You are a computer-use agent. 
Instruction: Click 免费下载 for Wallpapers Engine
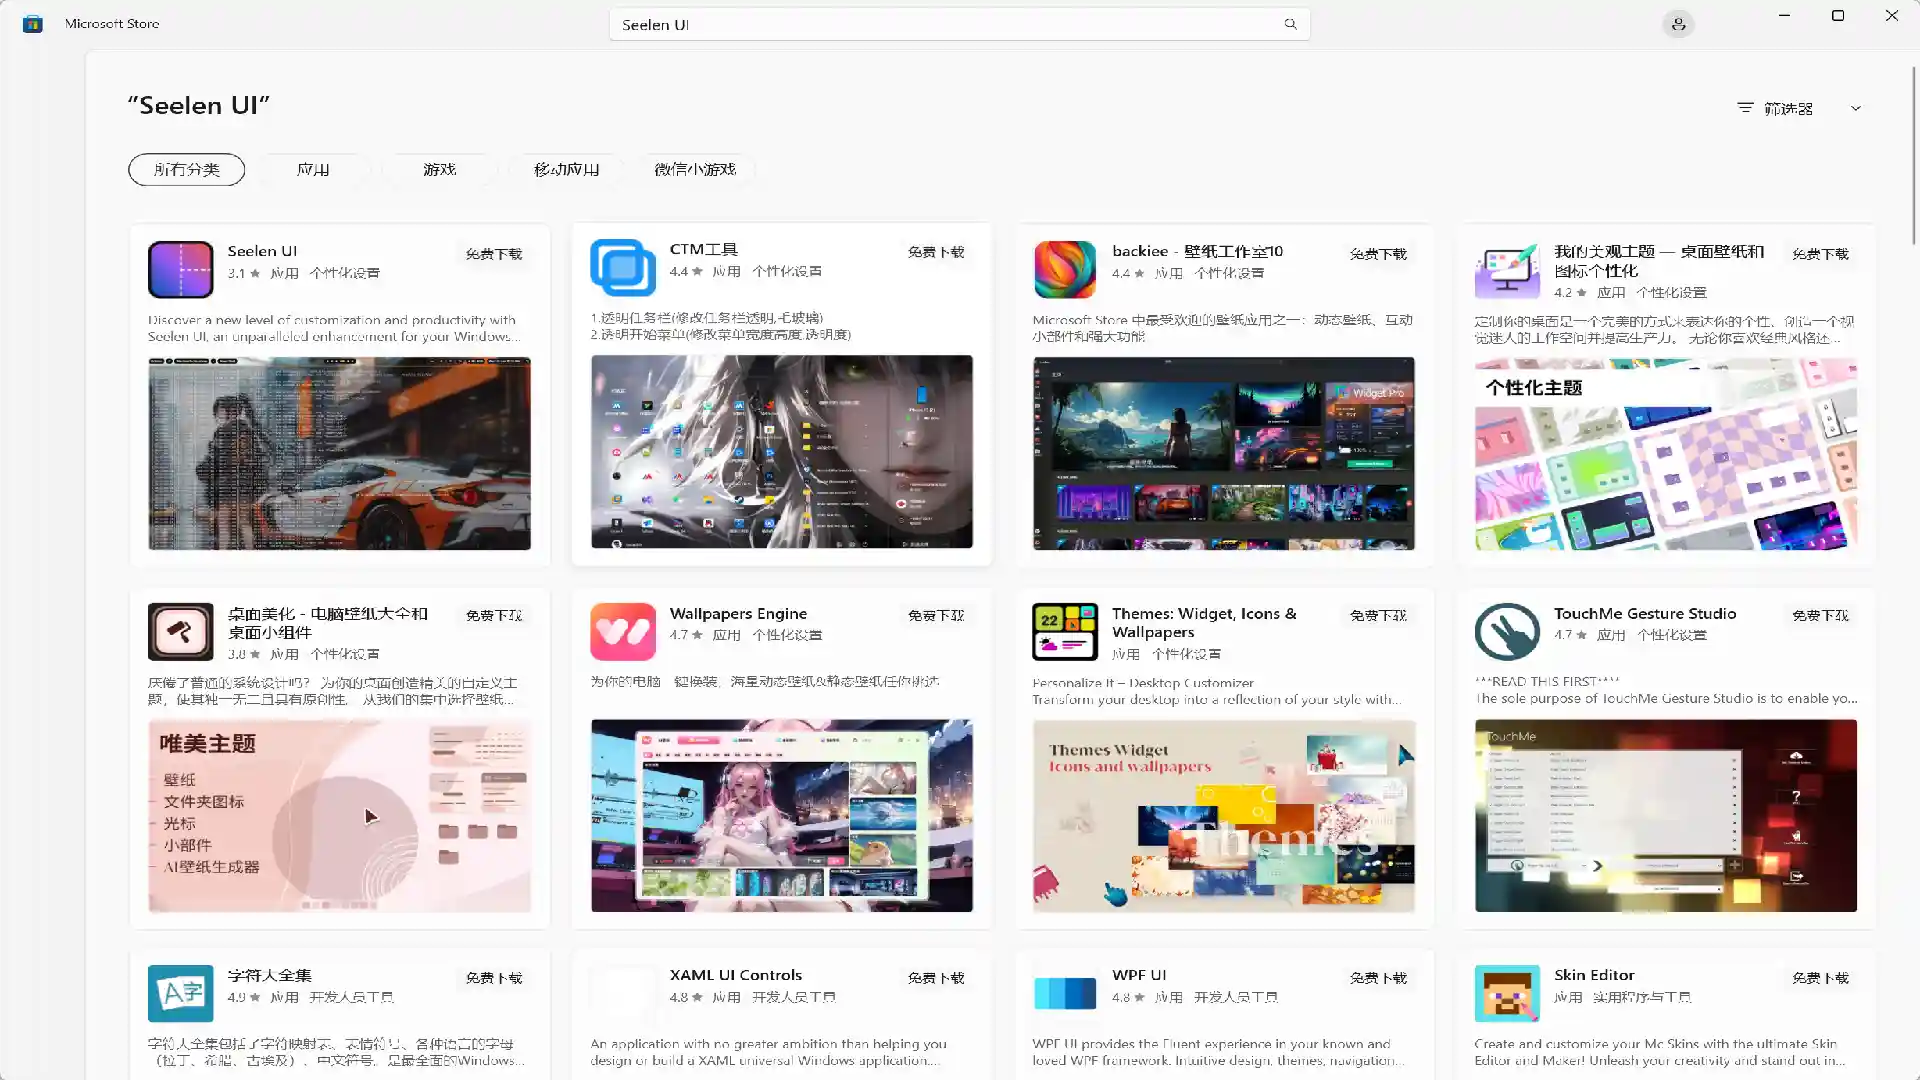click(x=935, y=616)
